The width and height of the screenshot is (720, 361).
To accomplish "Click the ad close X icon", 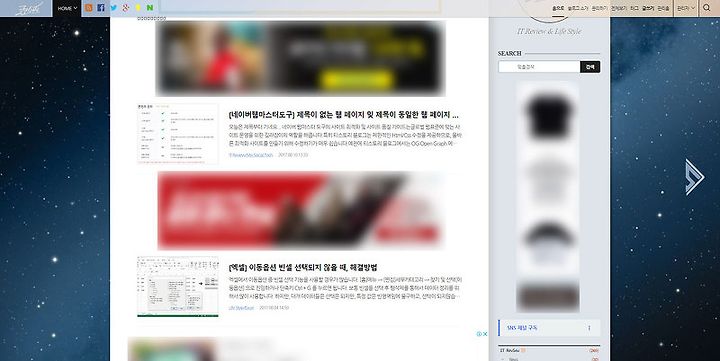I will (x=485, y=334).
